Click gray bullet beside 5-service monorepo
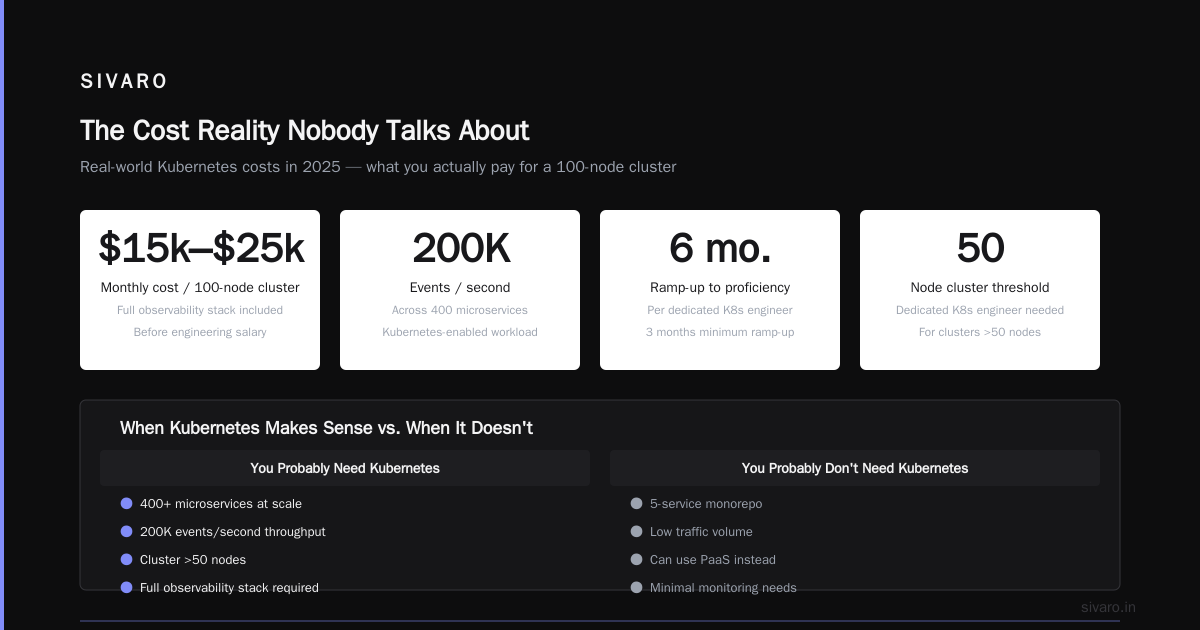 click(636, 504)
